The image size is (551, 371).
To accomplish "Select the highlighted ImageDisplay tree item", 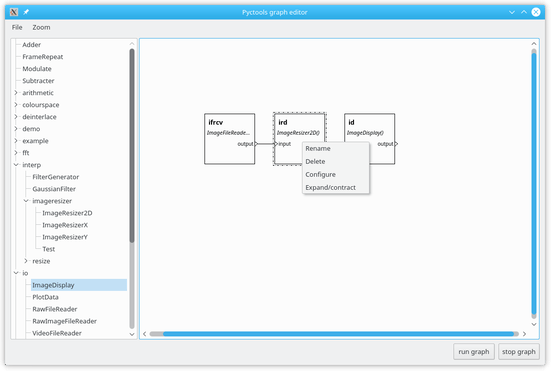I will [79, 285].
